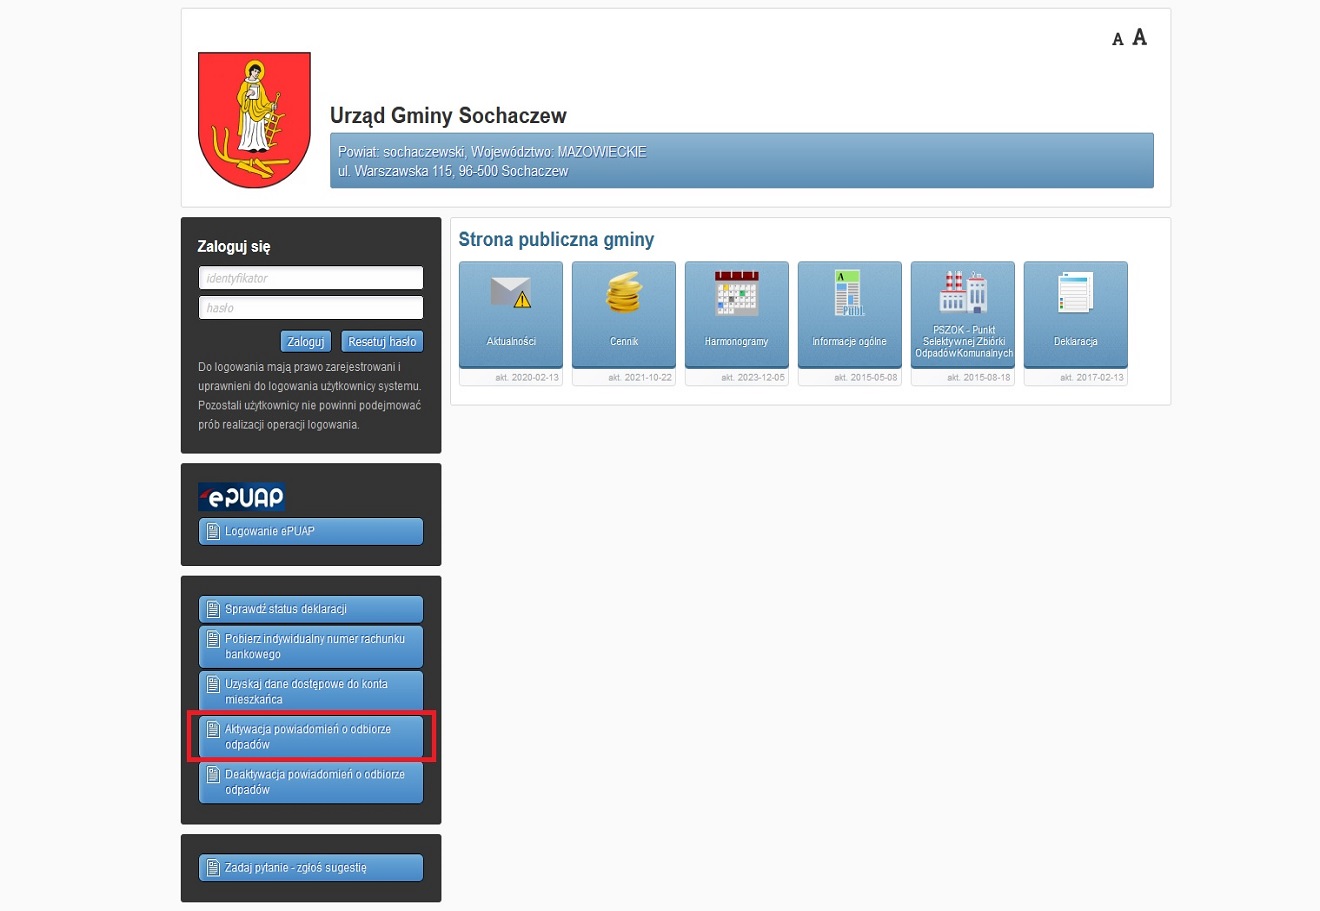The image size is (1320, 911).
Task: Open the Informacje ogólne tile
Action: click(x=850, y=314)
